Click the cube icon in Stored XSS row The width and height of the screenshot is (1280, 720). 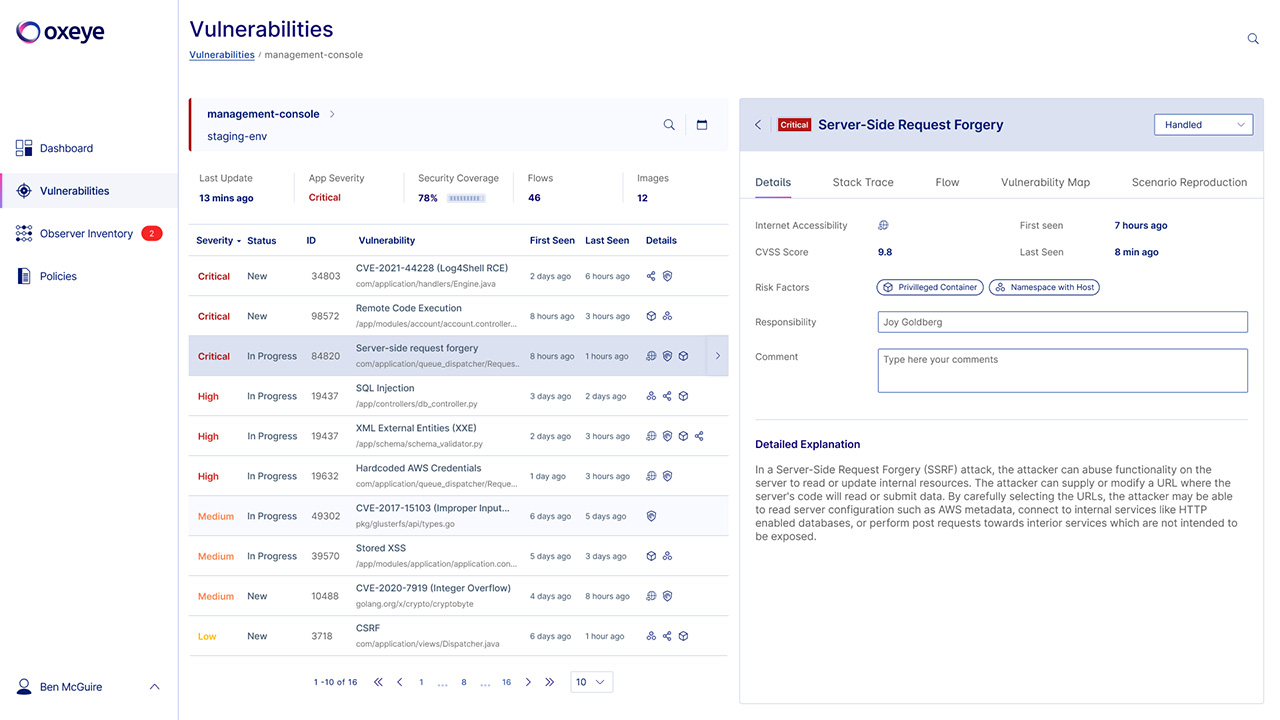(x=651, y=556)
